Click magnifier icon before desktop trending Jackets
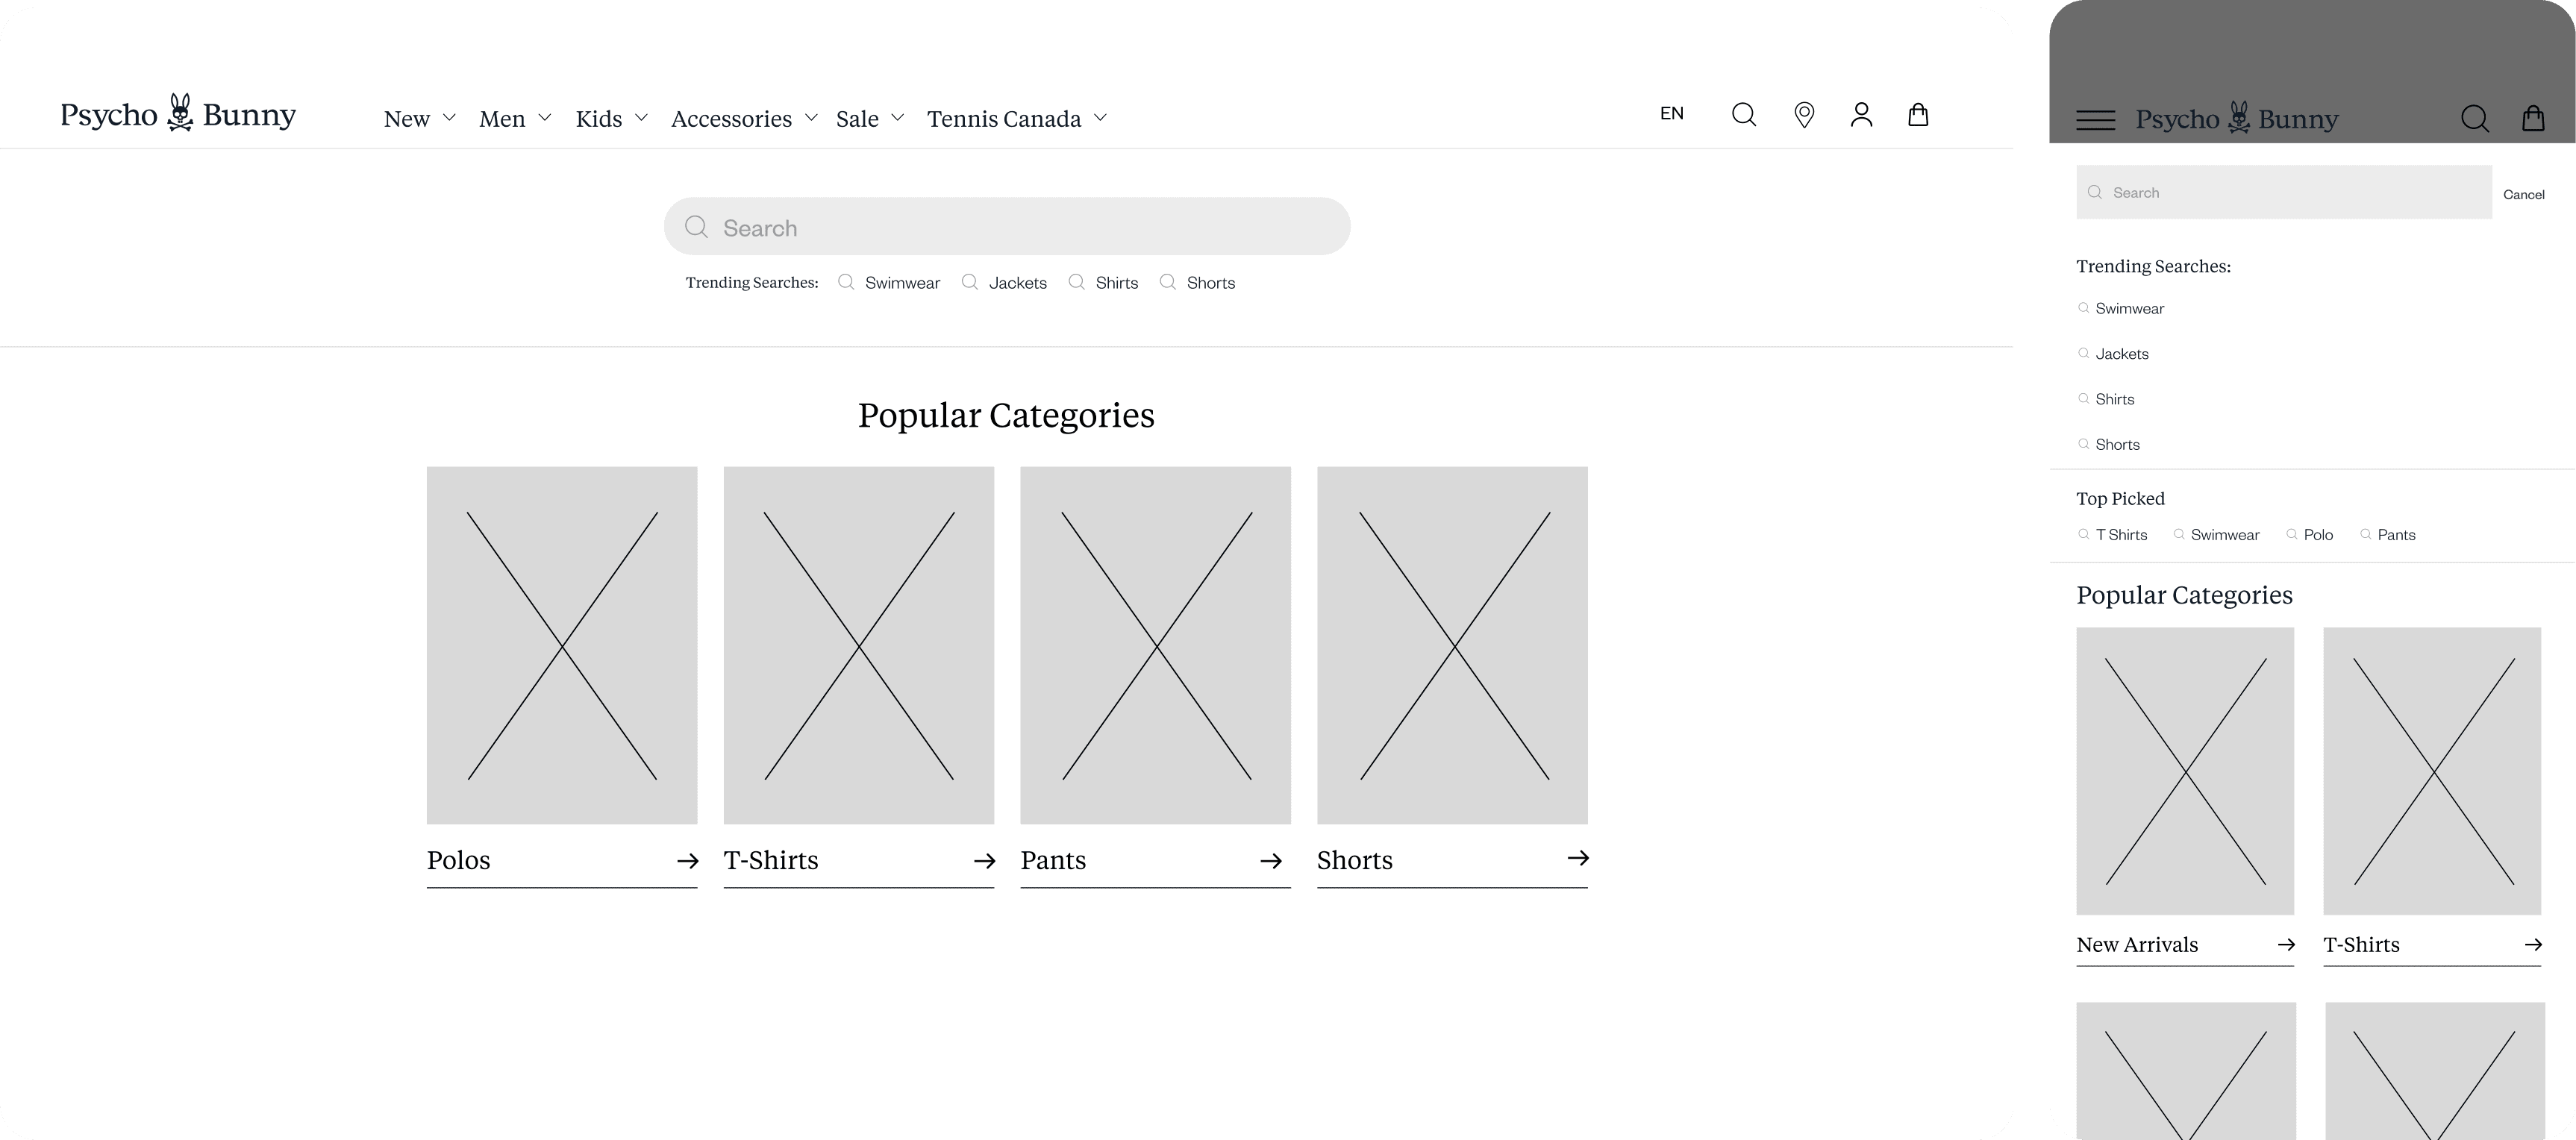This screenshot has height=1140, width=2576. [970, 282]
